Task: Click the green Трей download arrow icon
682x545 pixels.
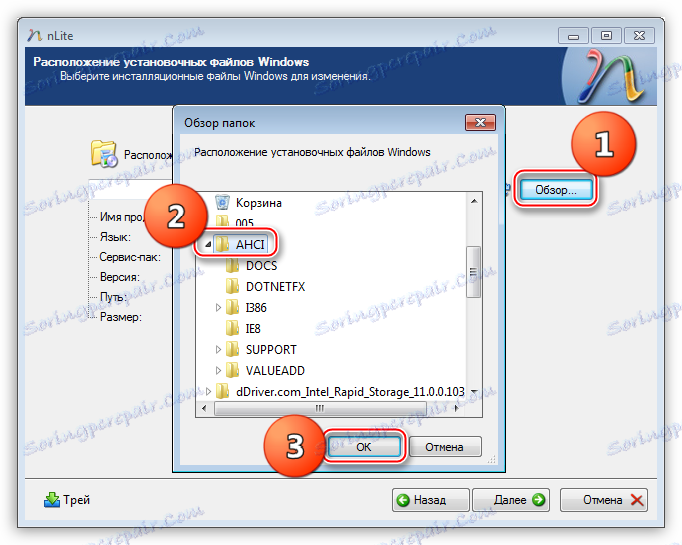Action: click(52, 500)
